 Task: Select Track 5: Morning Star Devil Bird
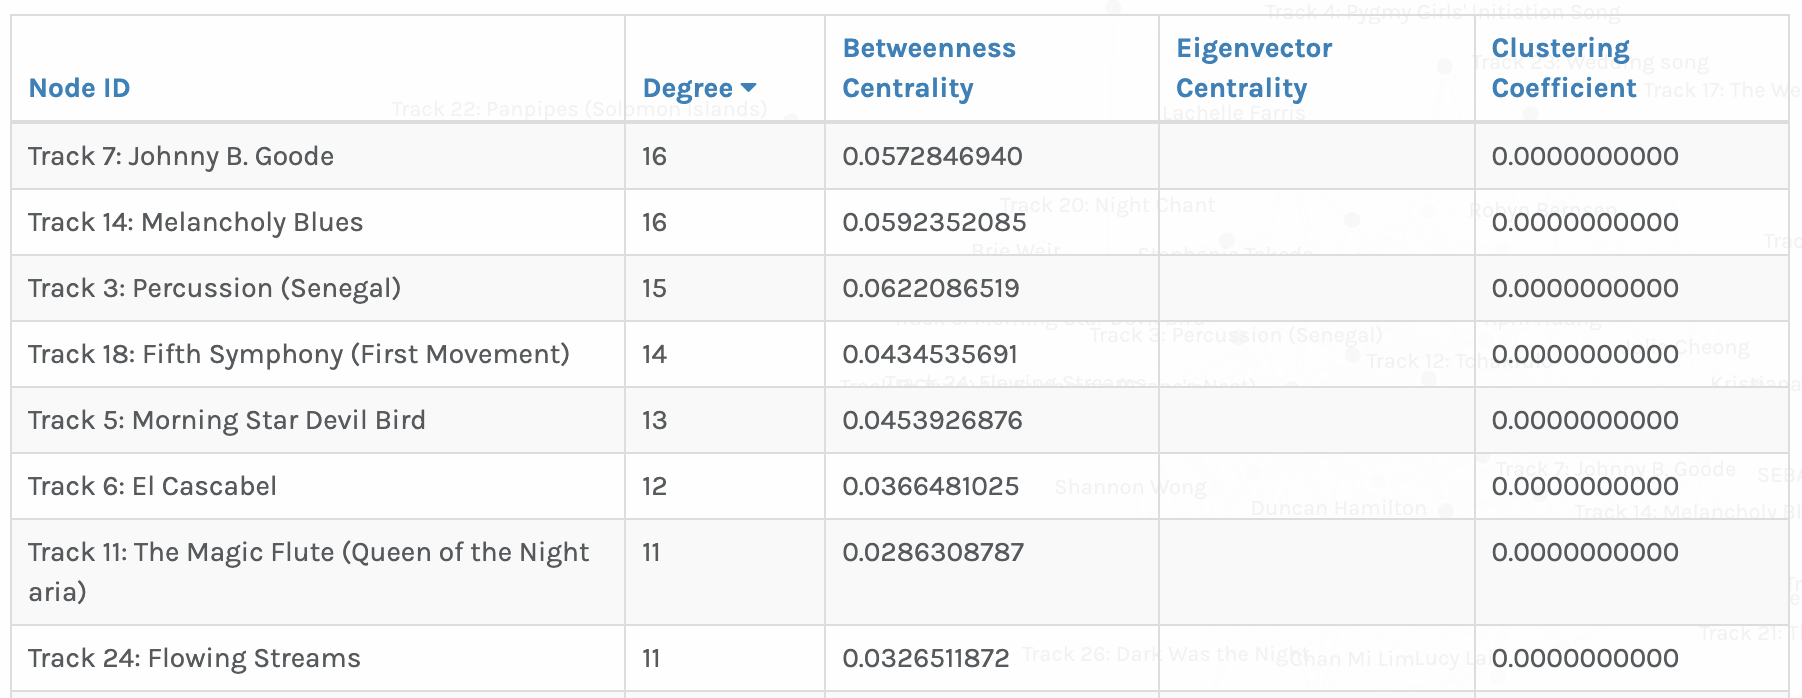click(226, 420)
